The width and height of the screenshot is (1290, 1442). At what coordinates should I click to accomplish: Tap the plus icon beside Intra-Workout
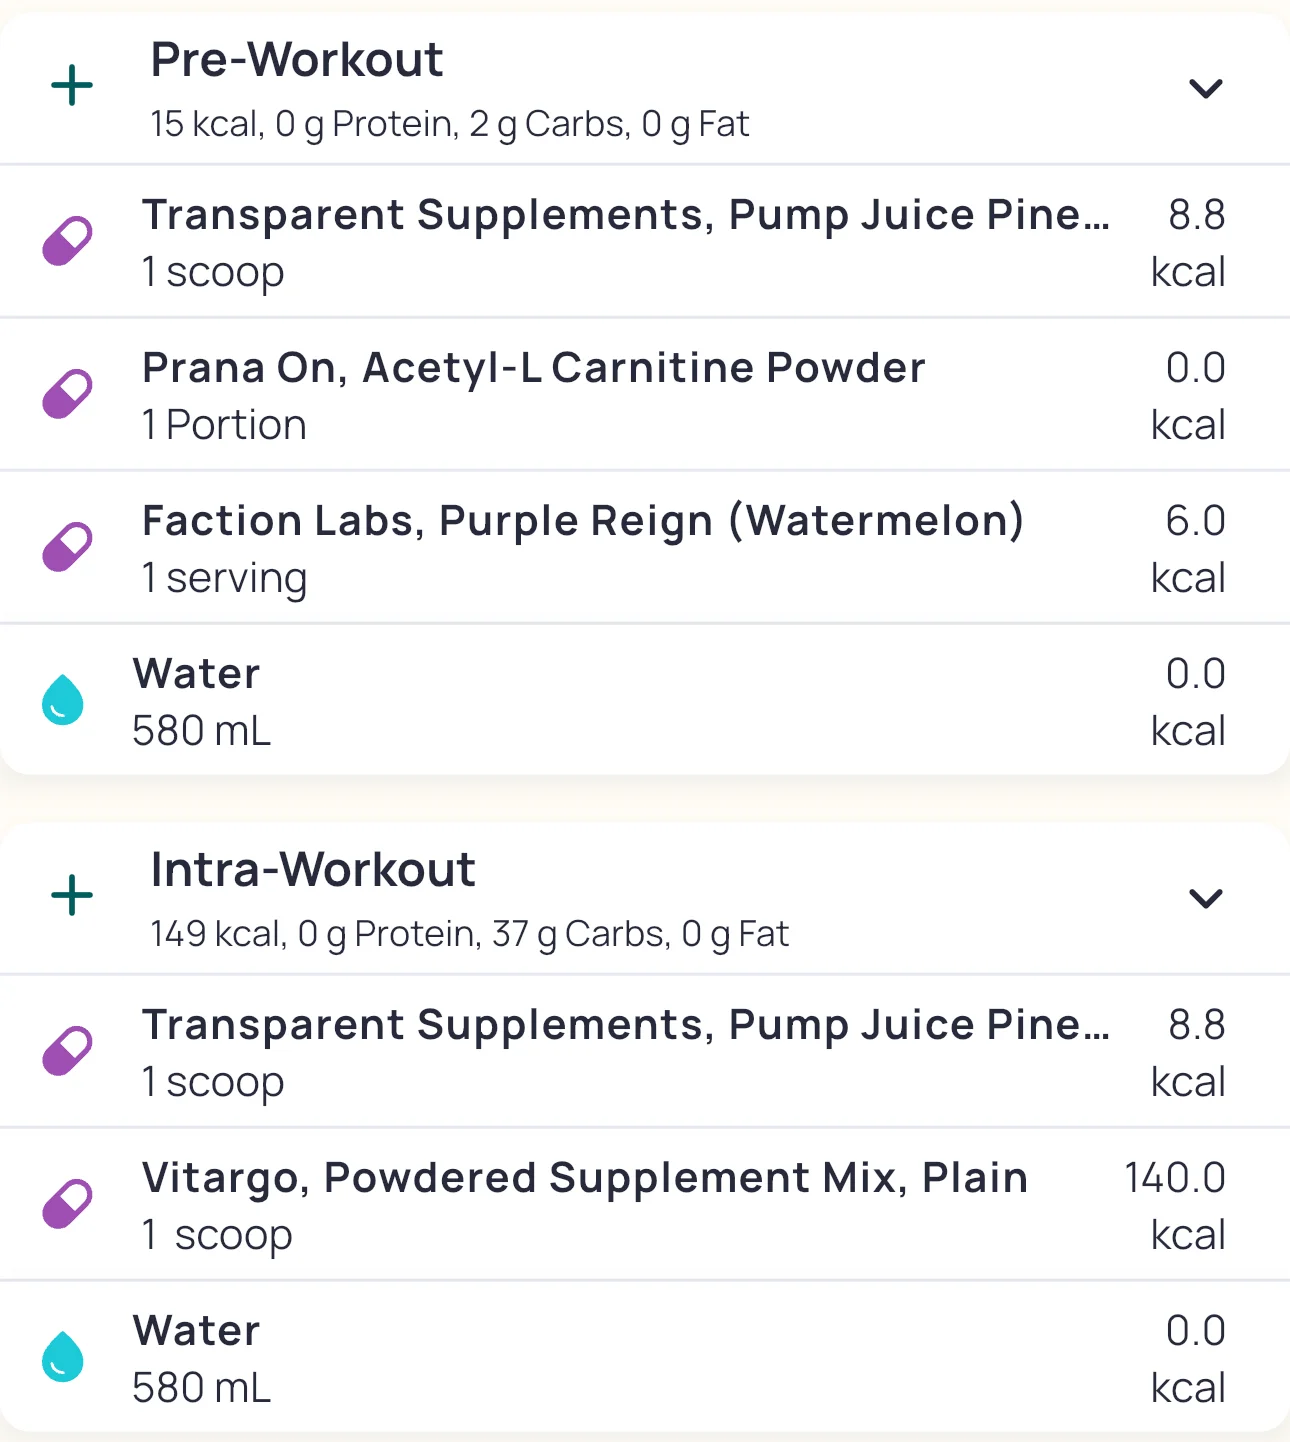pos(72,895)
